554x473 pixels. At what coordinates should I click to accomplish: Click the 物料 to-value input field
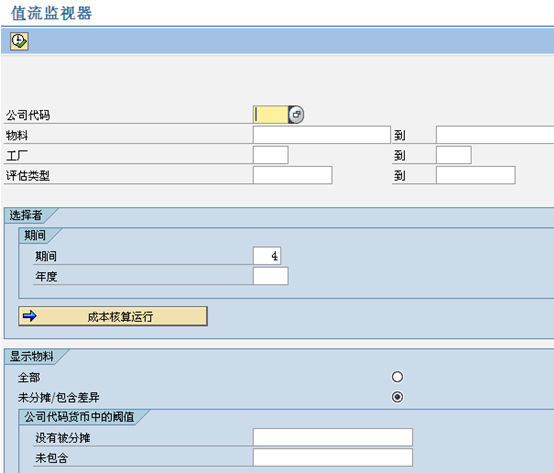(x=495, y=135)
